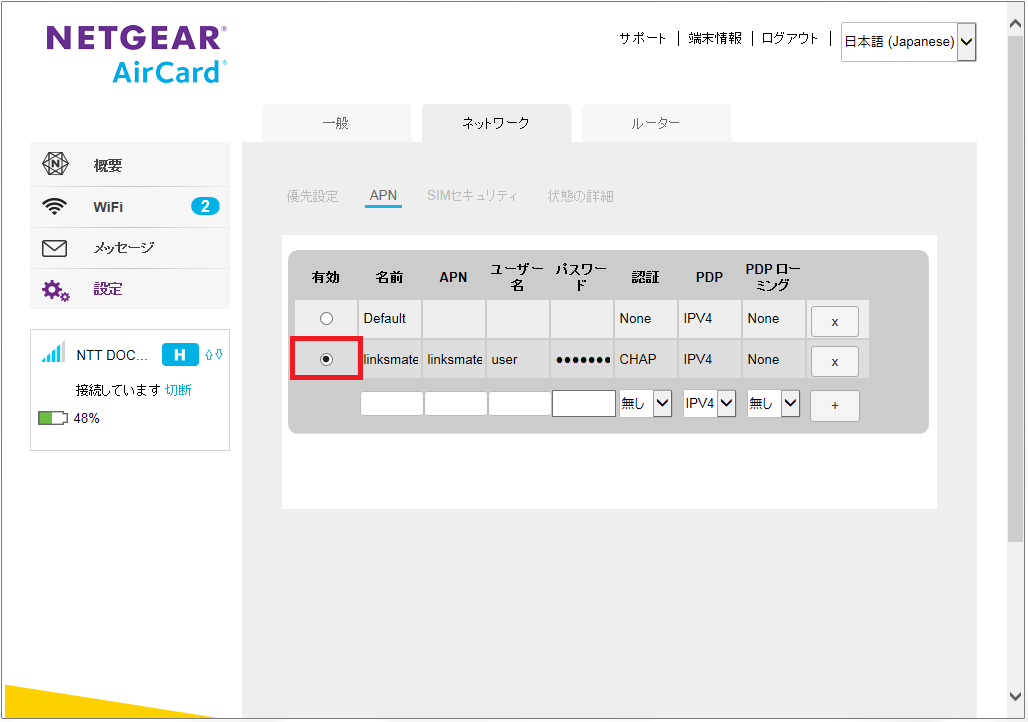Open the PDP roaming dropdown in new row
The width and height of the screenshot is (1028, 722).
(x=774, y=403)
